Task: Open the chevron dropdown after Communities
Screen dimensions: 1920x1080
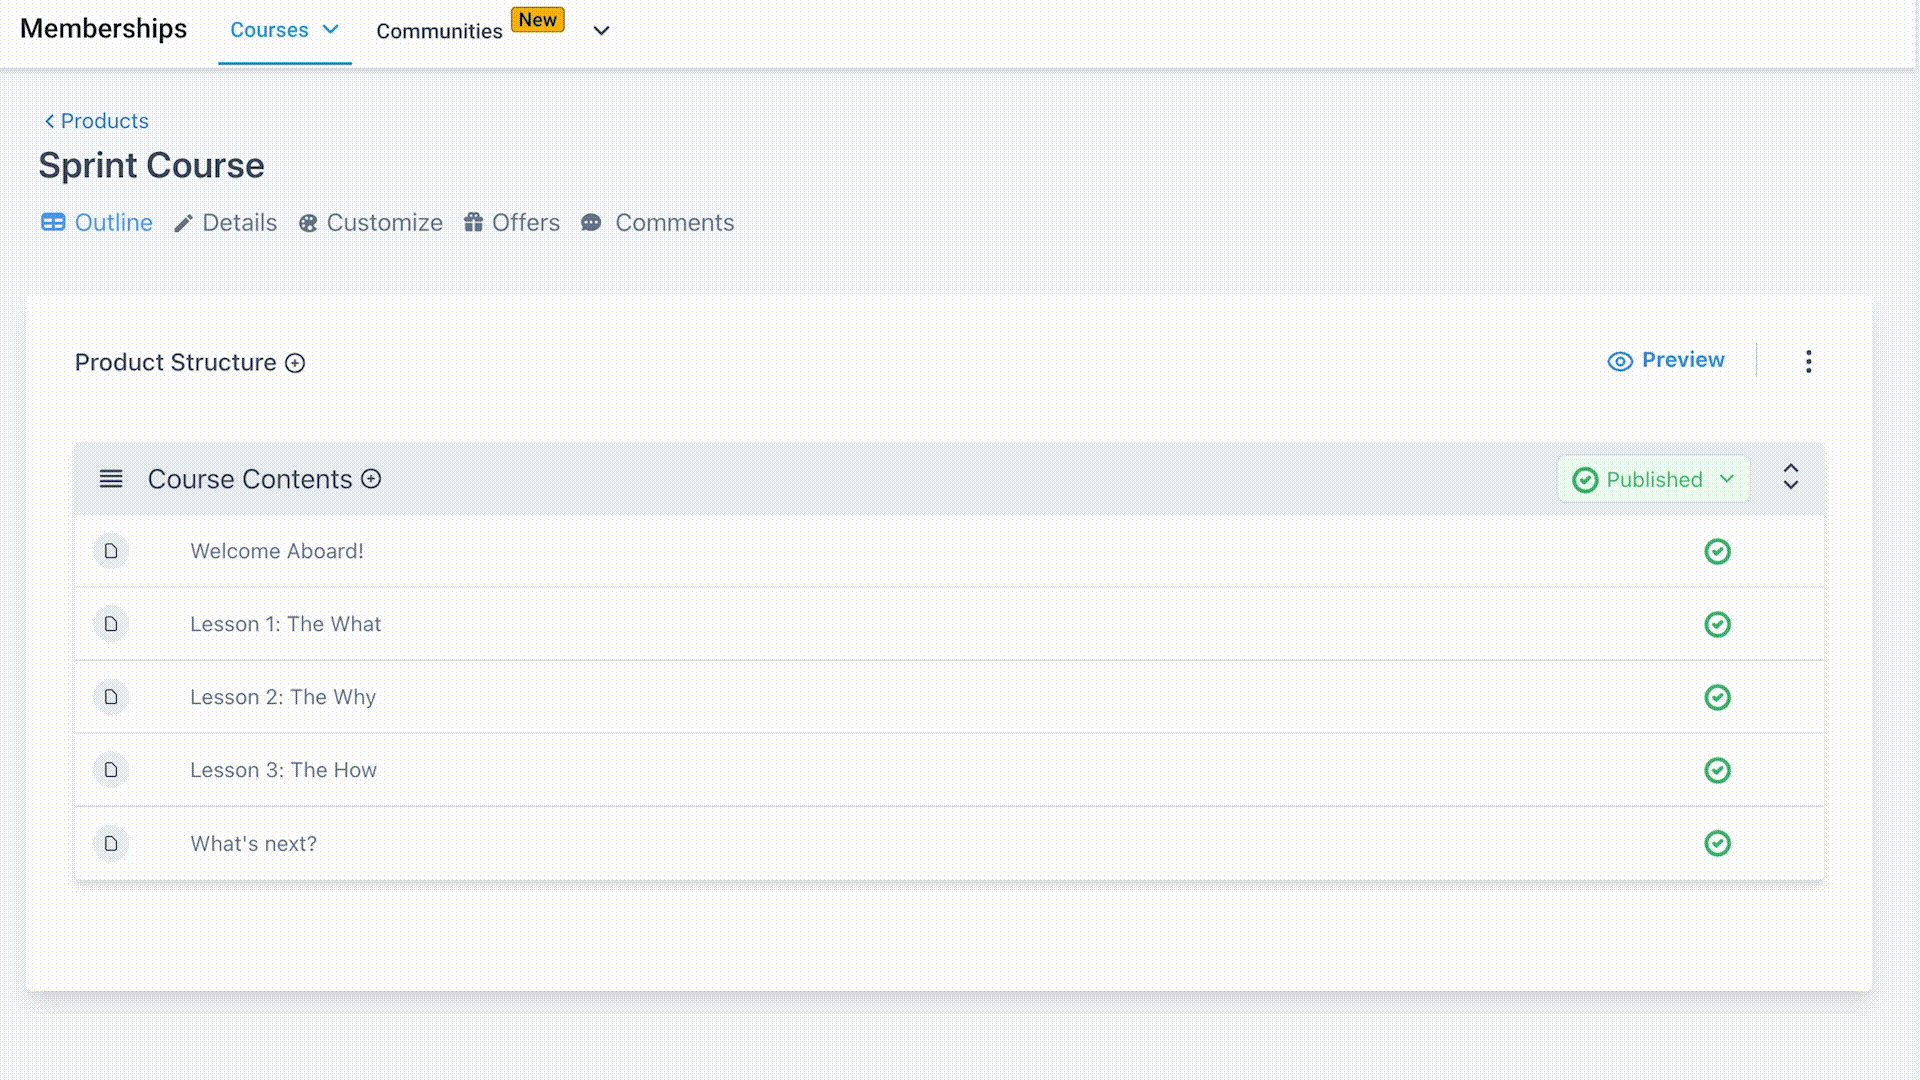Action: 601,30
